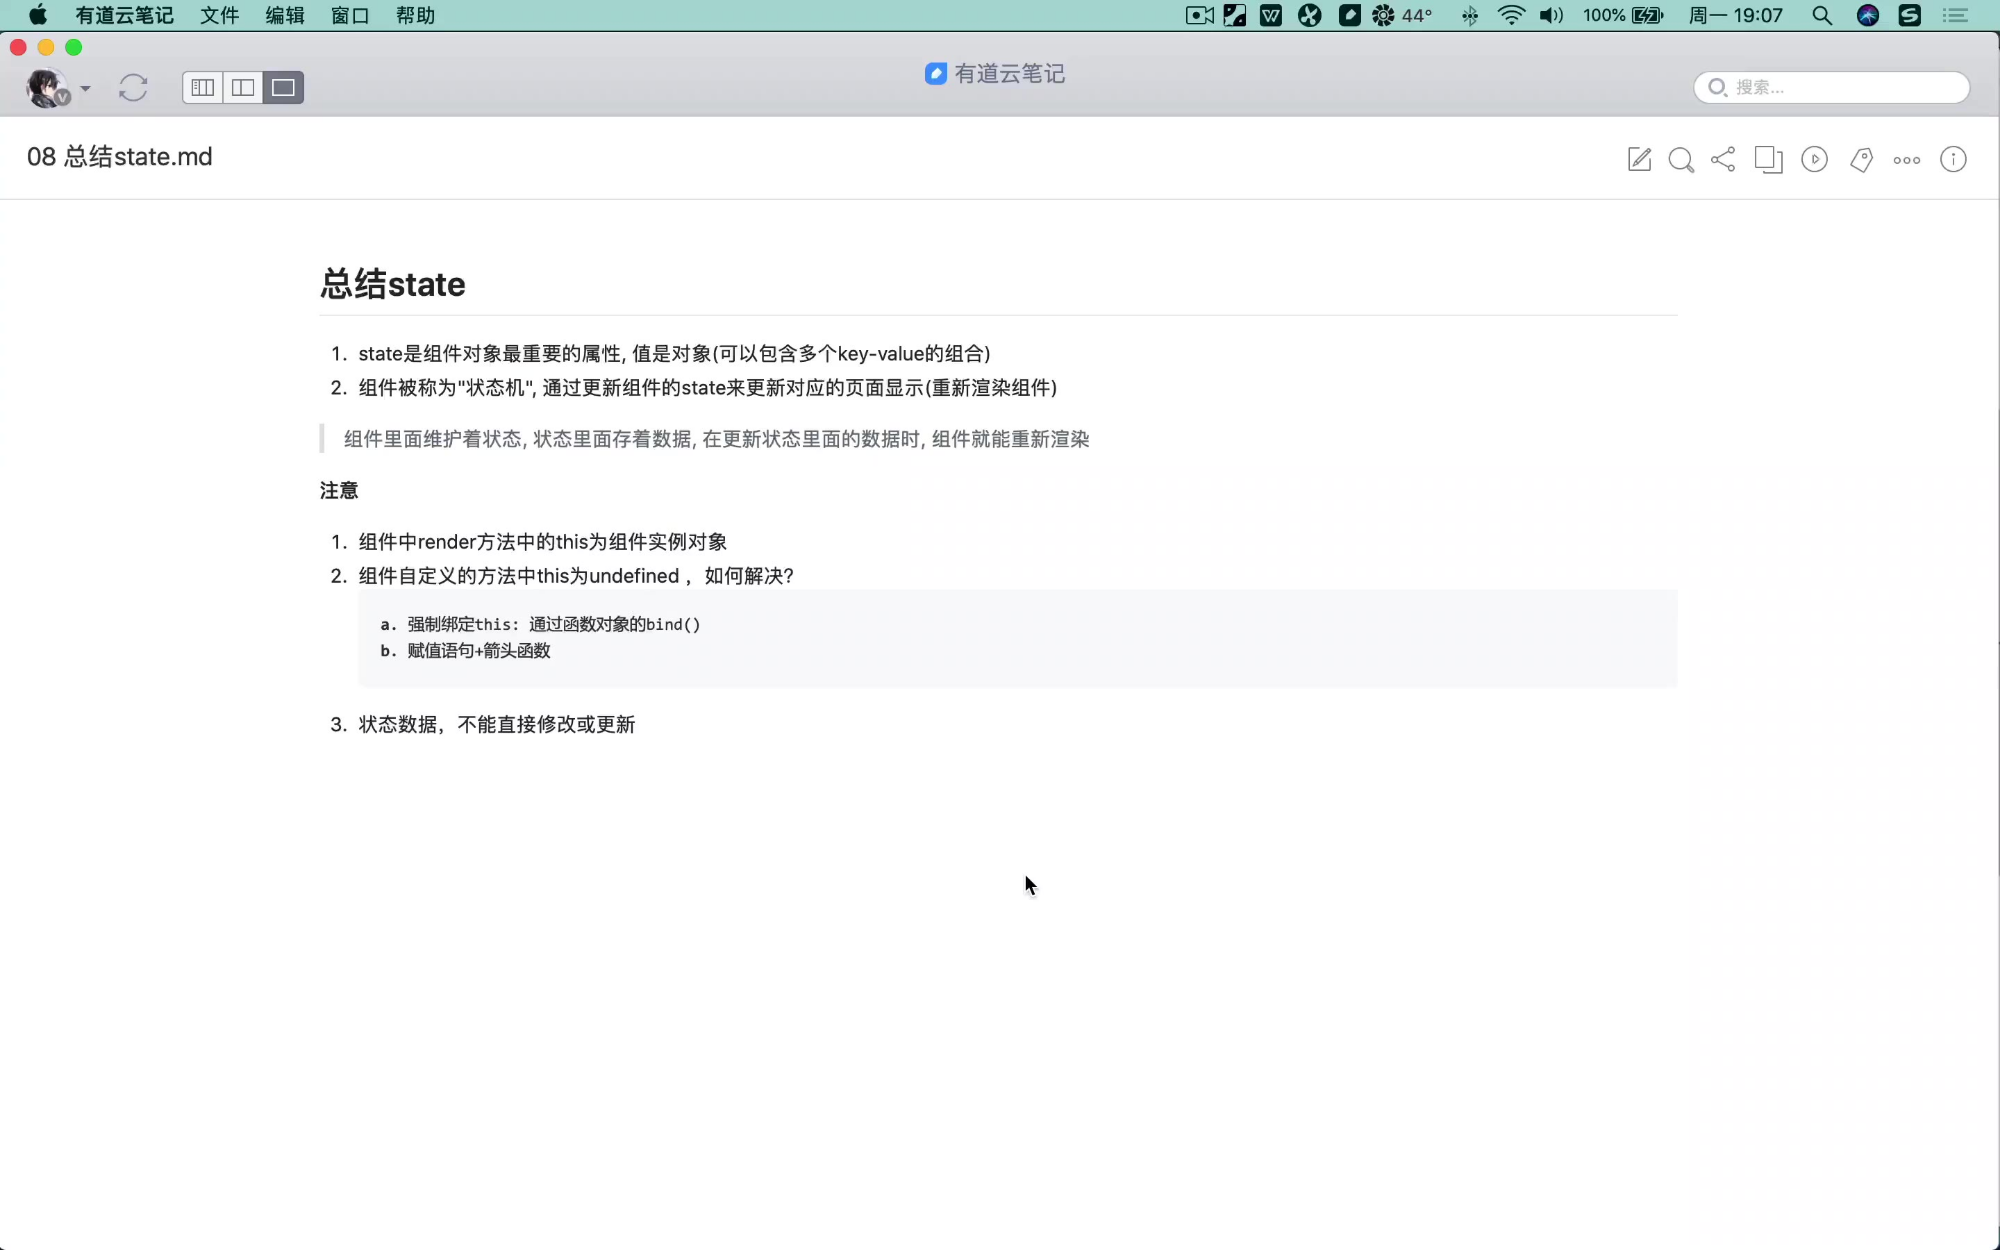Open the volume control in menu bar
This screenshot has height=1250, width=2000.
click(1551, 15)
